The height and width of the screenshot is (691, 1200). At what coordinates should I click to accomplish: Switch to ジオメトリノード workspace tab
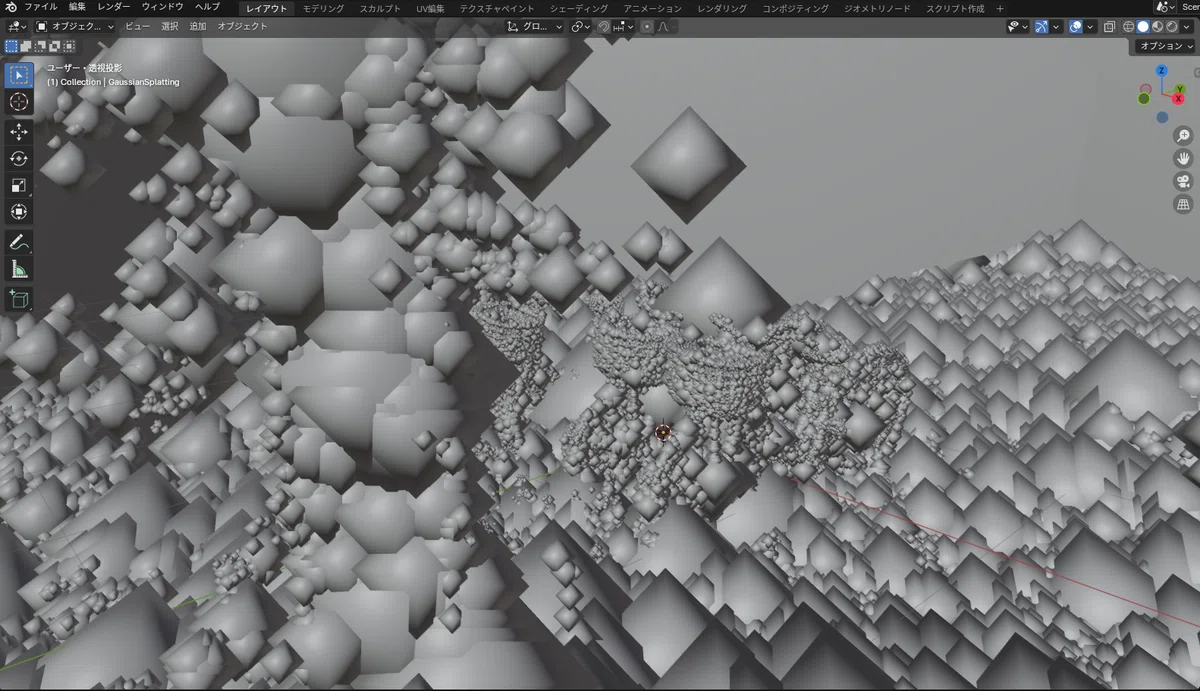coord(877,8)
